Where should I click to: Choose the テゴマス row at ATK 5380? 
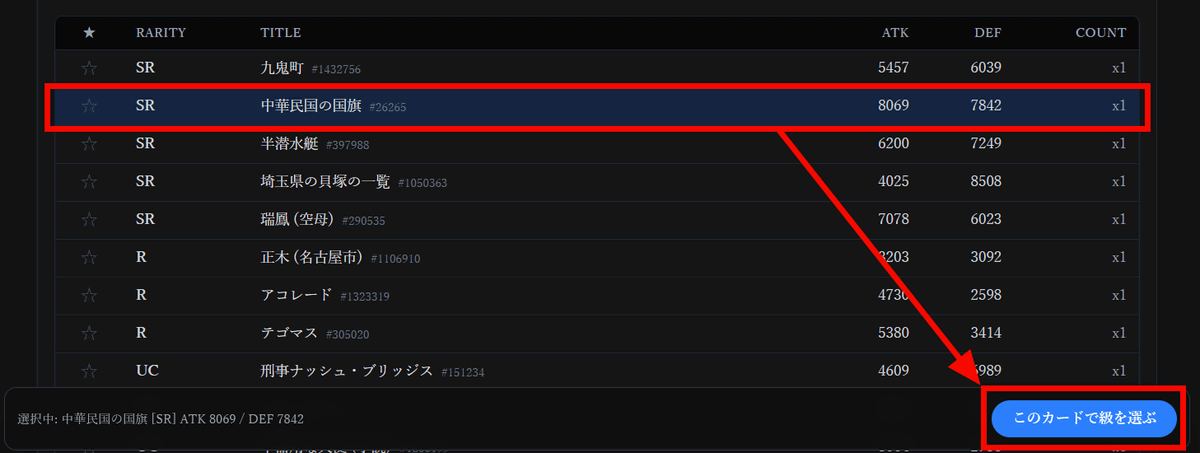597,333
